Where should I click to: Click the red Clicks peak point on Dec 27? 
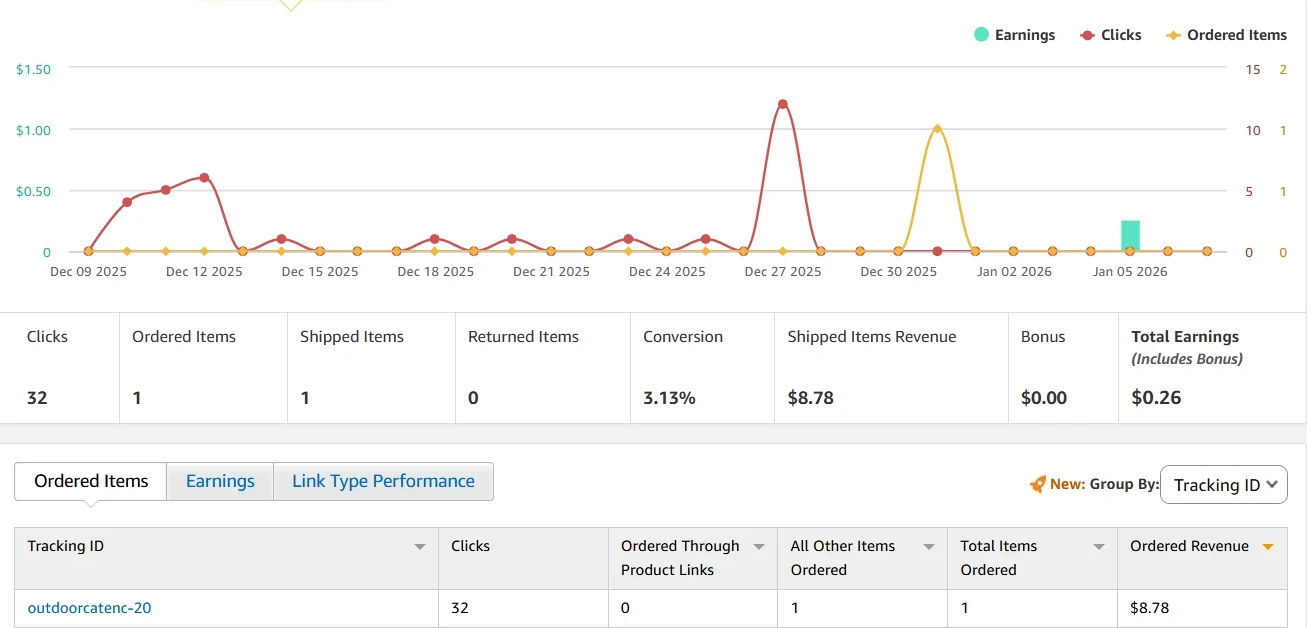coord(782,104)
